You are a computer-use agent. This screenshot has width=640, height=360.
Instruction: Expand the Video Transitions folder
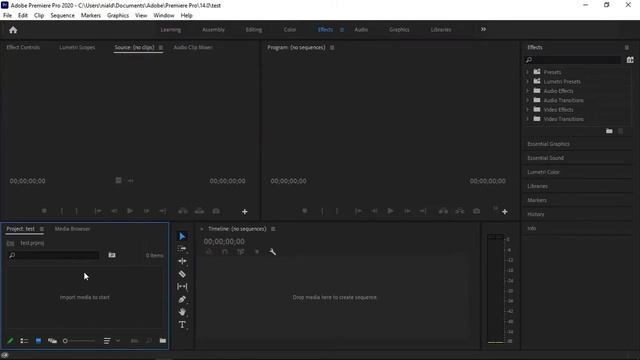click(527, 119)
